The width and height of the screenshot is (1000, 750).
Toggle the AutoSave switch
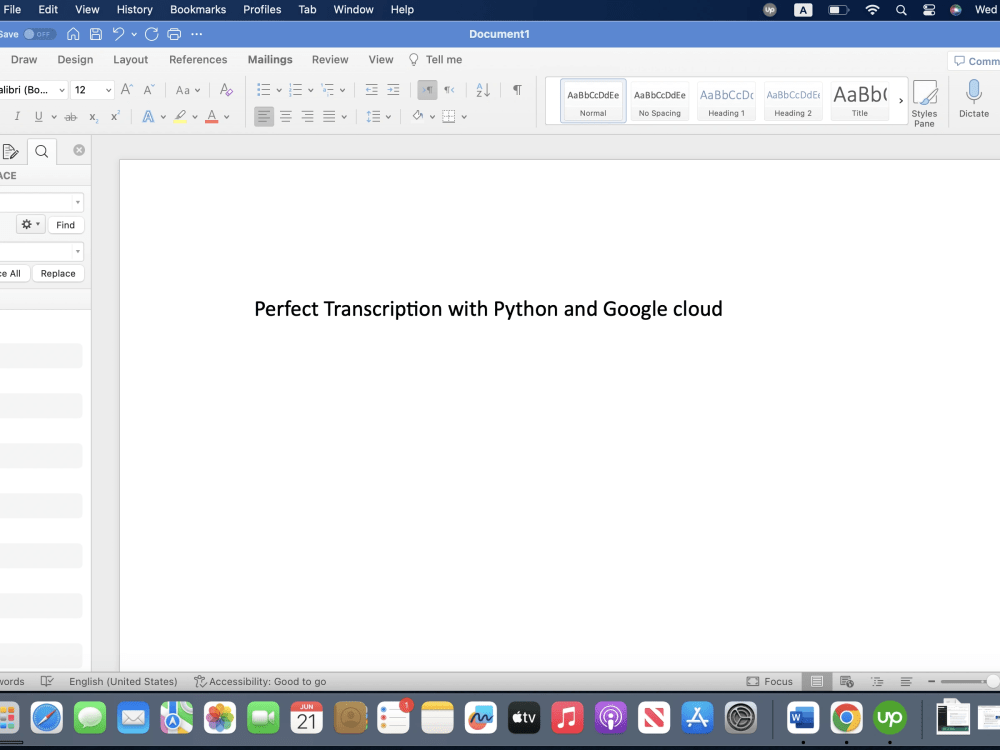pyautogui.click(x=40, y=34)
